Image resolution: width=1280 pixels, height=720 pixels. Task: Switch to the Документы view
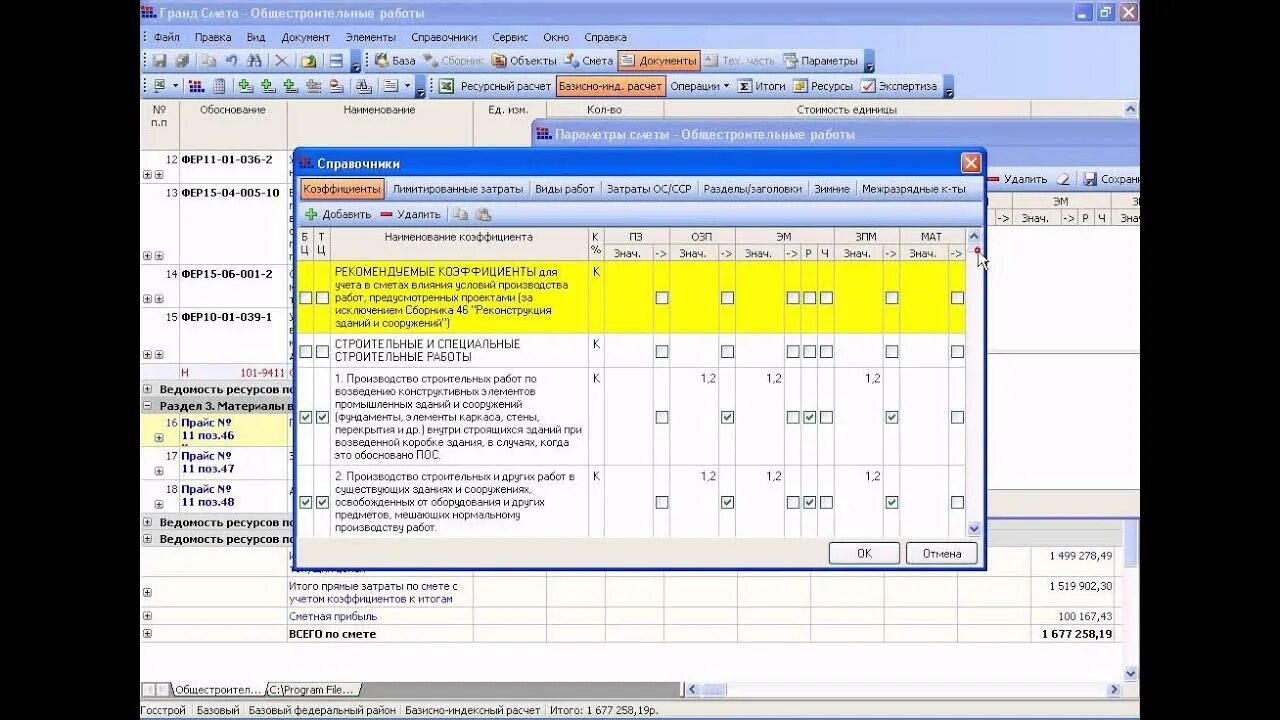659,61
